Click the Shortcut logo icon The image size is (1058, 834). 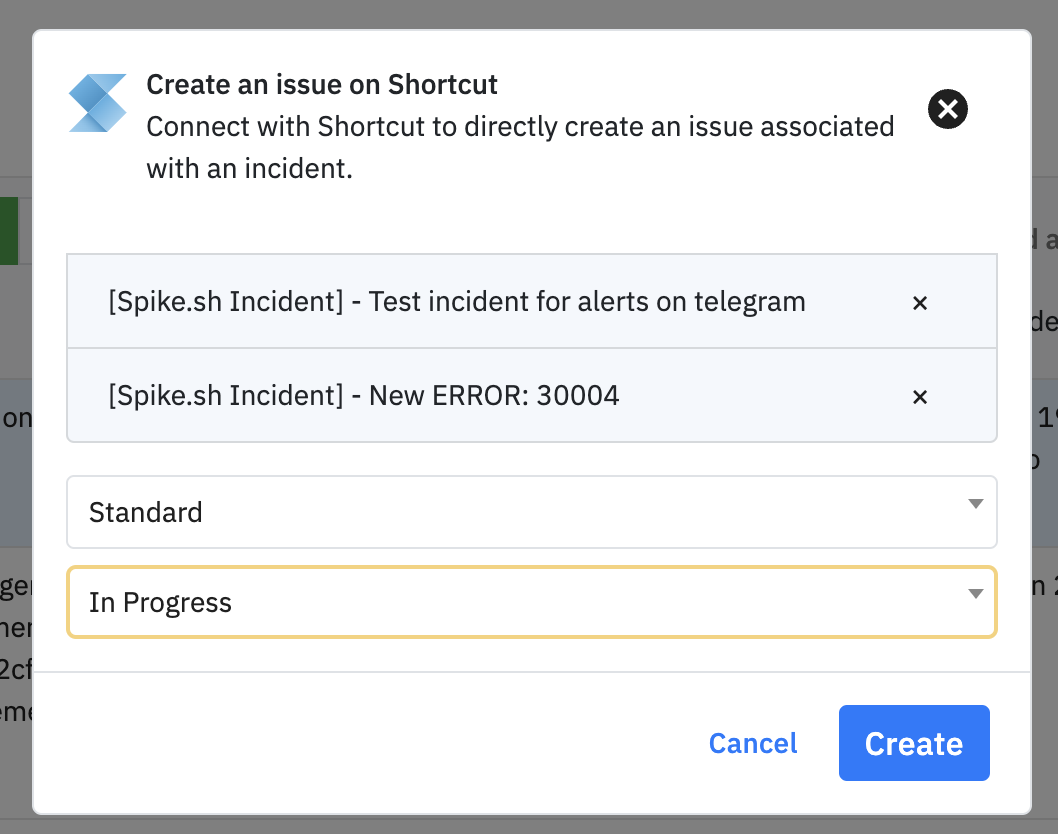pos(97,103)
